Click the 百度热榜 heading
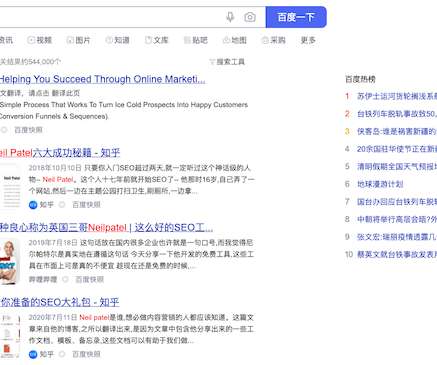Image resolution: width=437 pixels, height=365 pixels. 360,79
